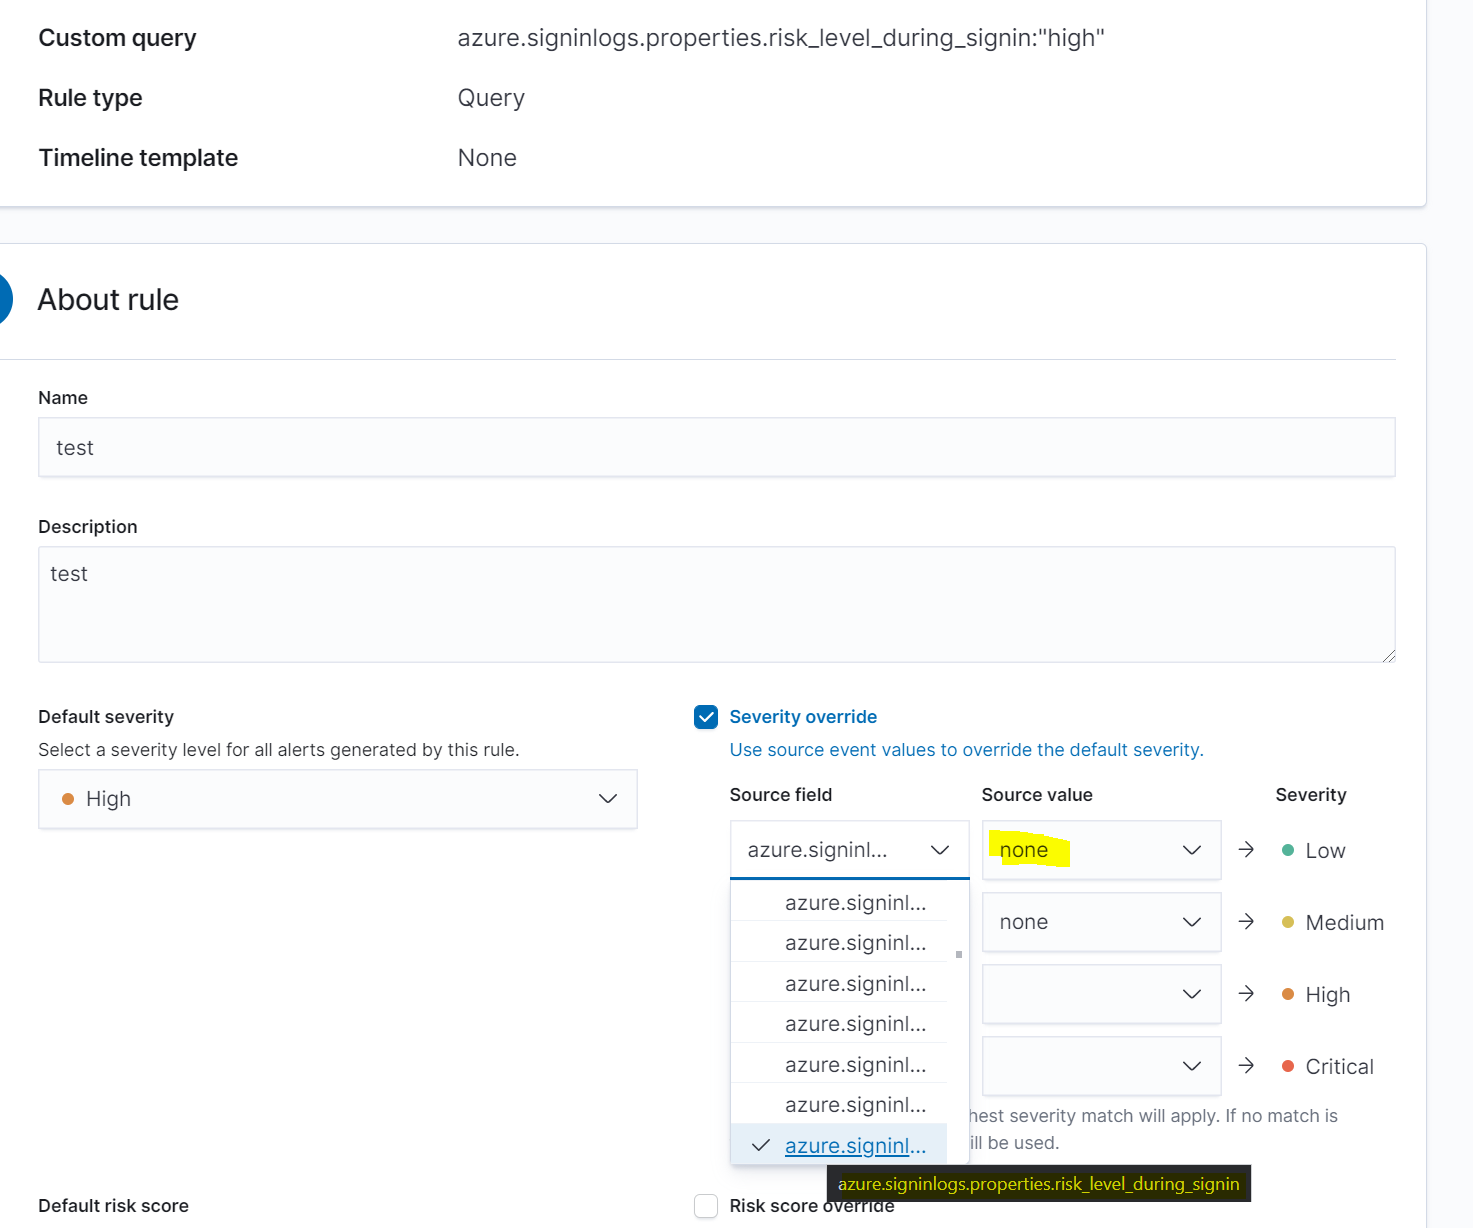Click the yellow dot beside Medium severity

coord(1286,922)
